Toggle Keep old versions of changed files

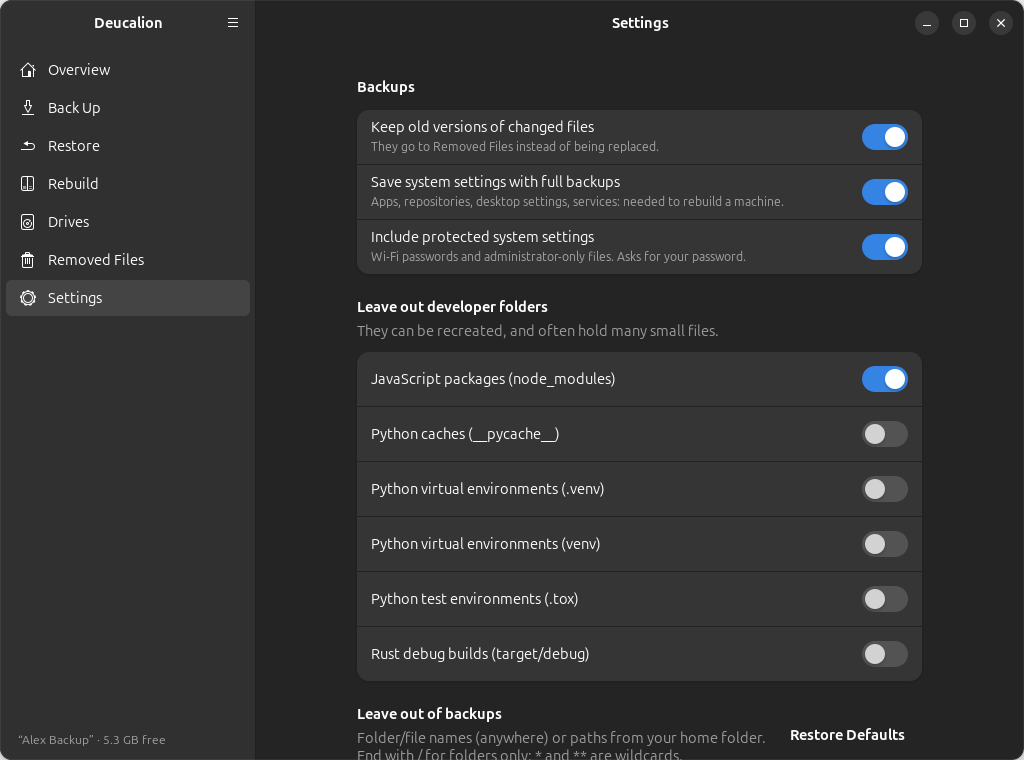[884, 137]
